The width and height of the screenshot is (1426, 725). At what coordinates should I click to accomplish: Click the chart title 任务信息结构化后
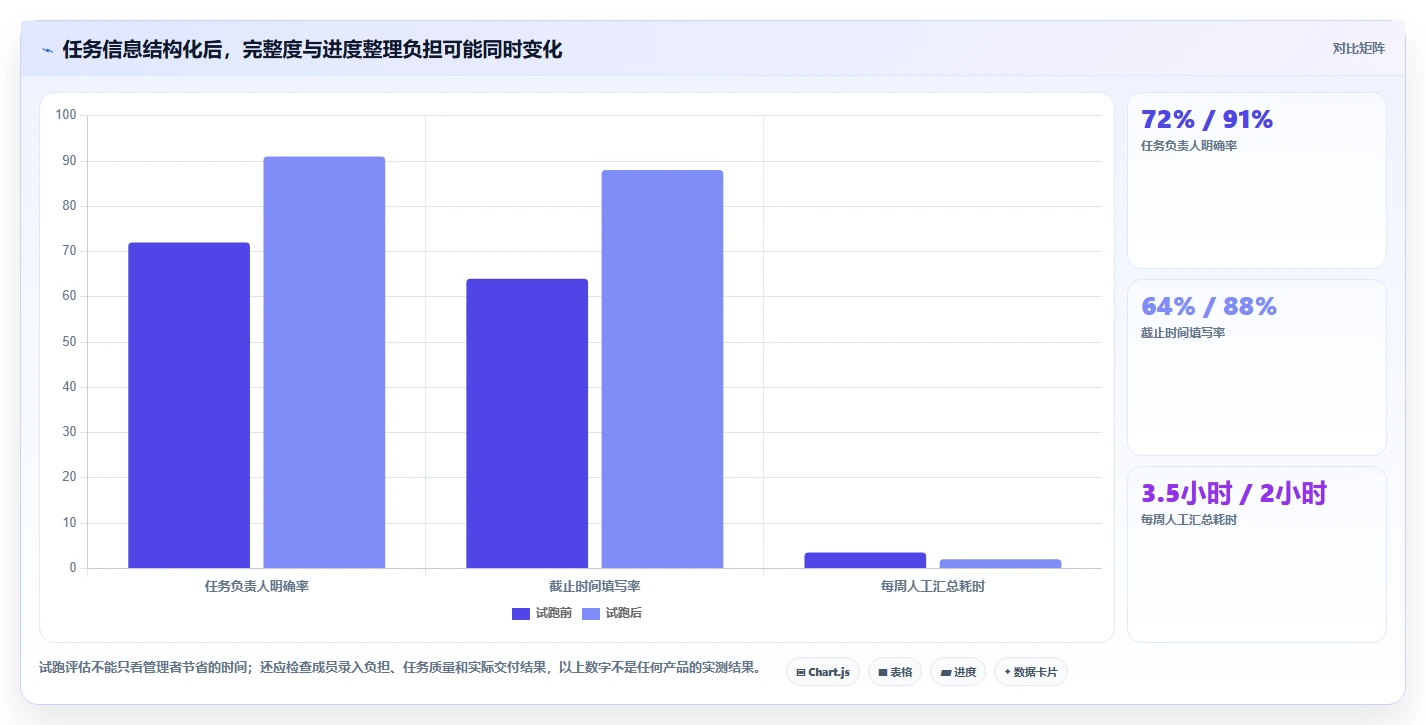[312, 49]
